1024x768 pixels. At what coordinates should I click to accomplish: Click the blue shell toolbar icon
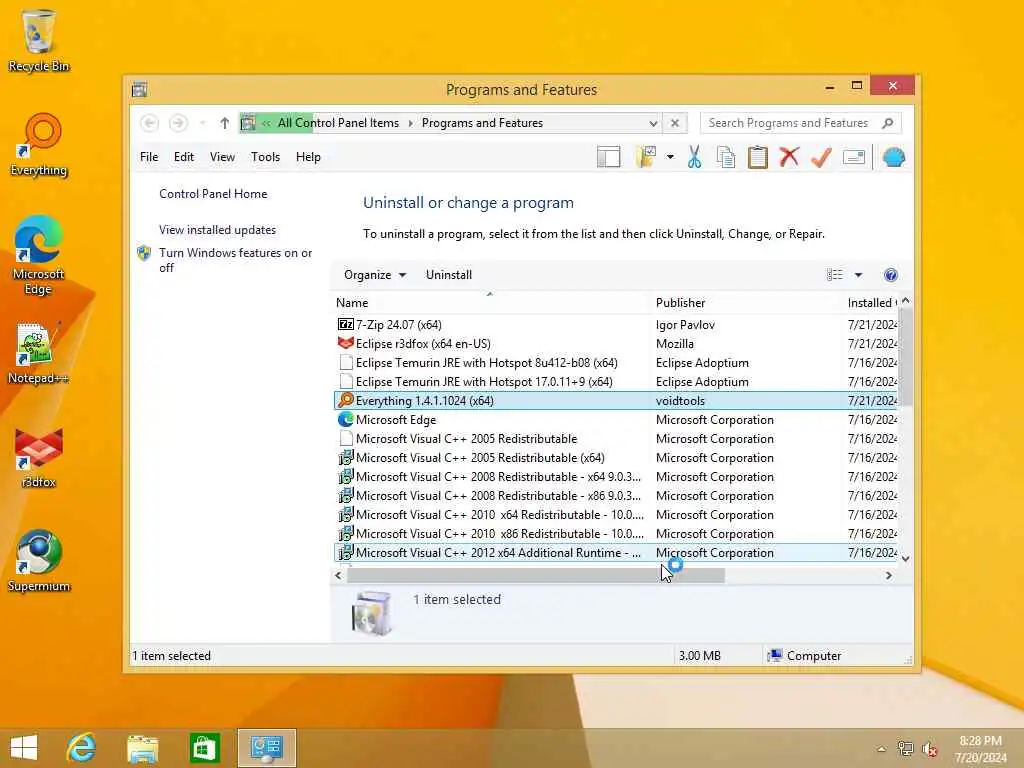[x=893, y=157]
